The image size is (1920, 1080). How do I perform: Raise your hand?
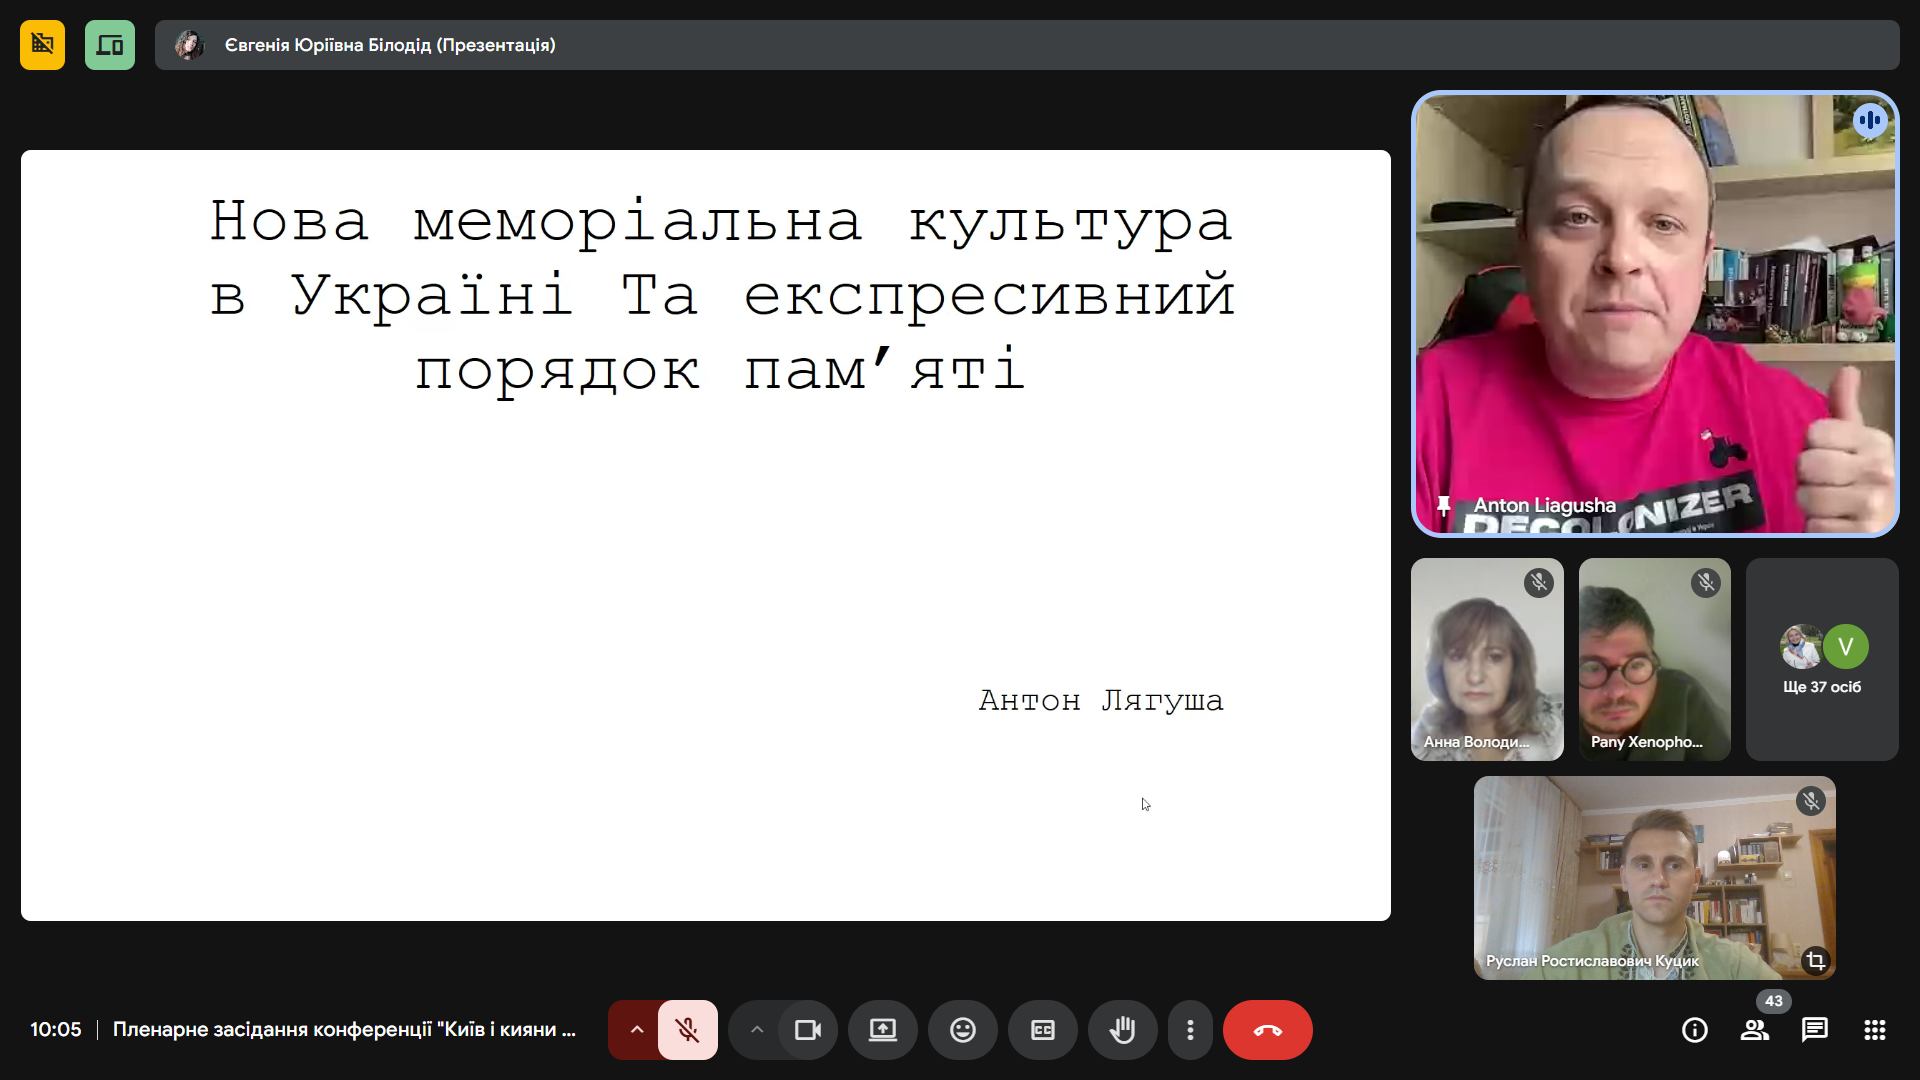[1122, 1030]
